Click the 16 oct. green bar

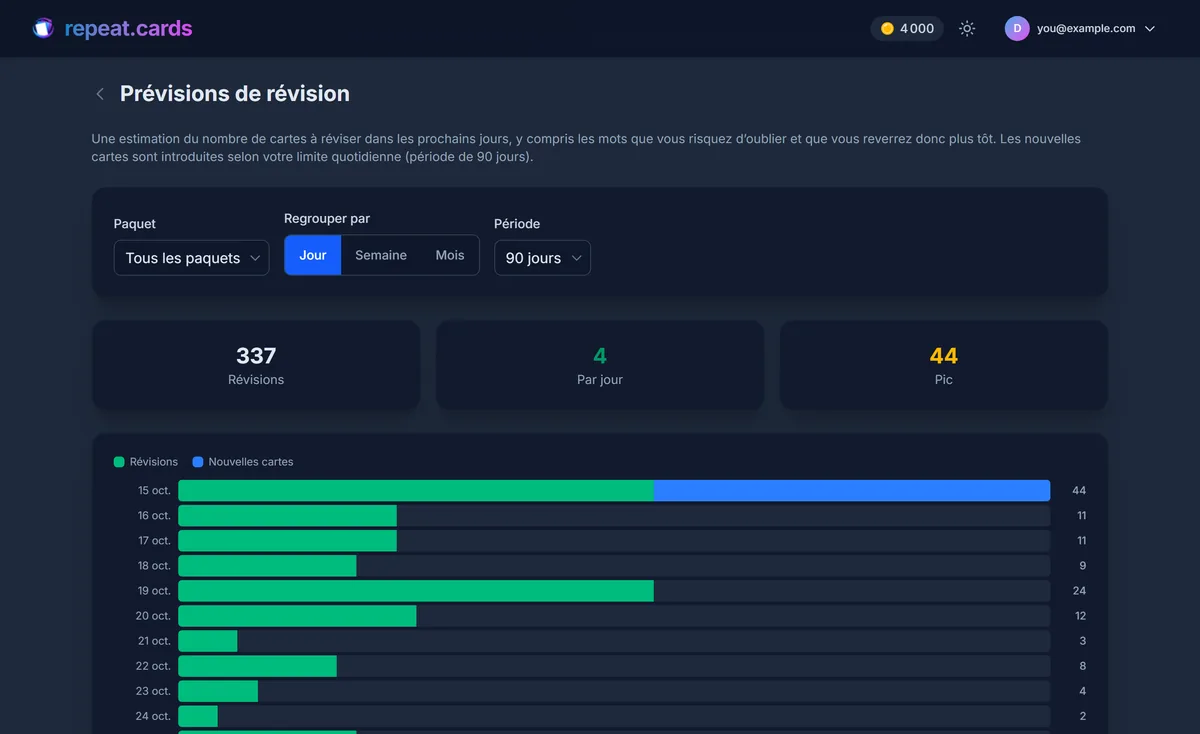[288, 515]
